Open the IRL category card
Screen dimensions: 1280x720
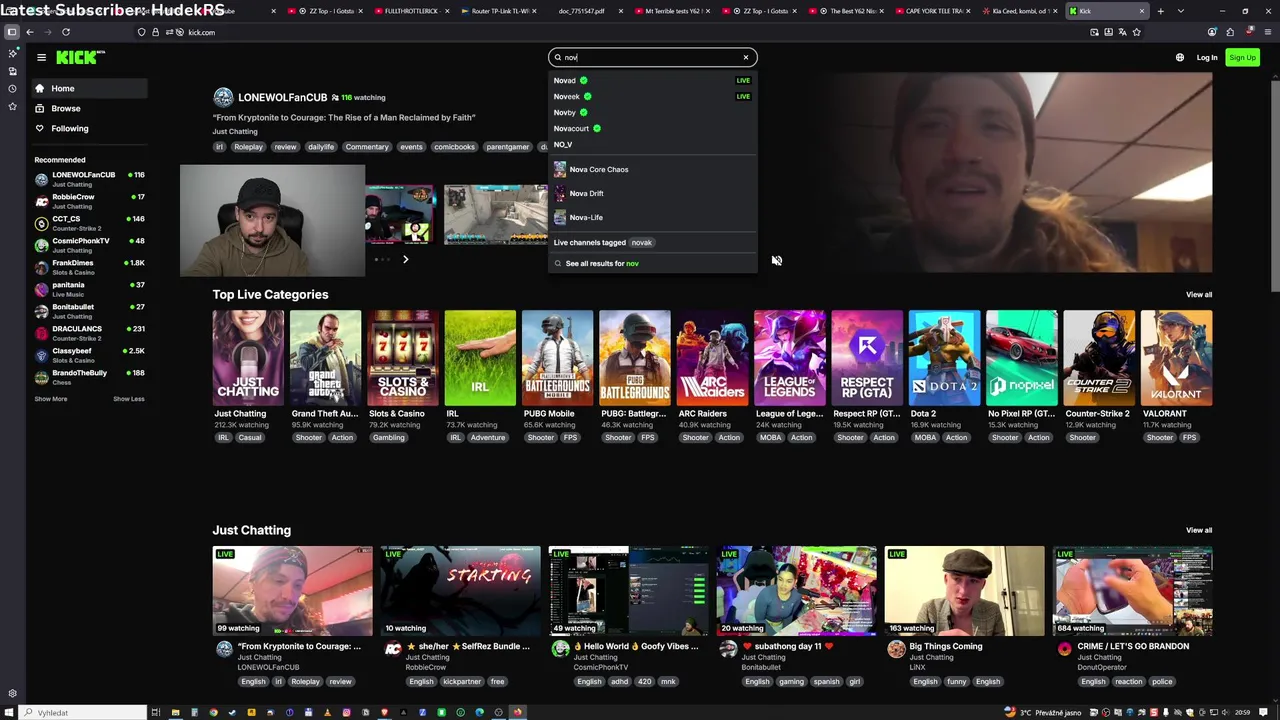480,358
